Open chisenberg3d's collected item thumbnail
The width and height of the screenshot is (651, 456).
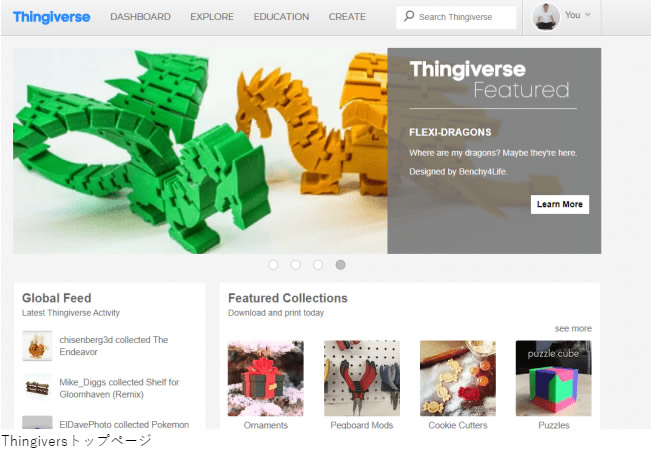(37, 346)
